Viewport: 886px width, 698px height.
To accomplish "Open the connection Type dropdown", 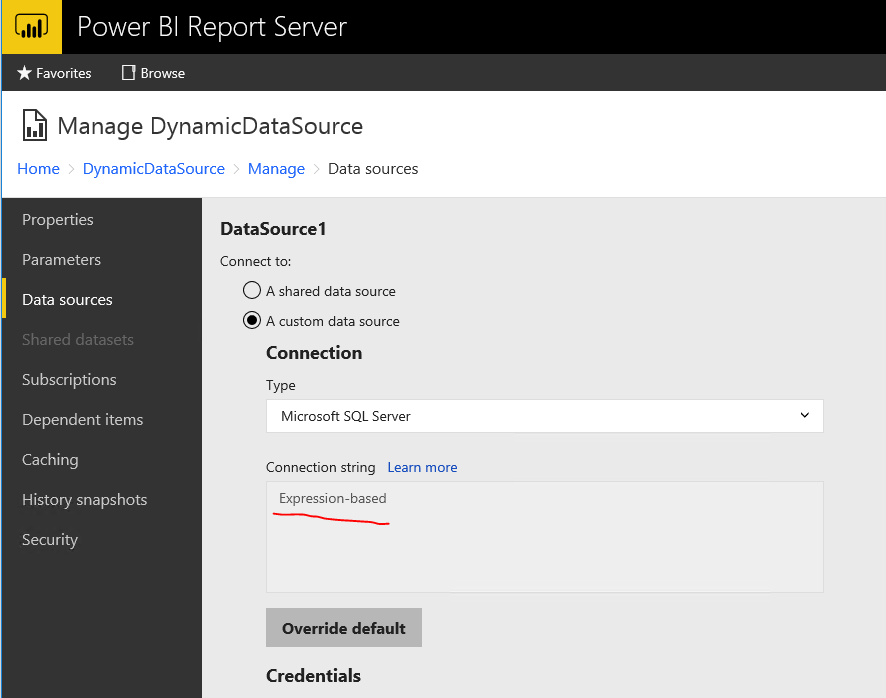I will click(544, 416).
